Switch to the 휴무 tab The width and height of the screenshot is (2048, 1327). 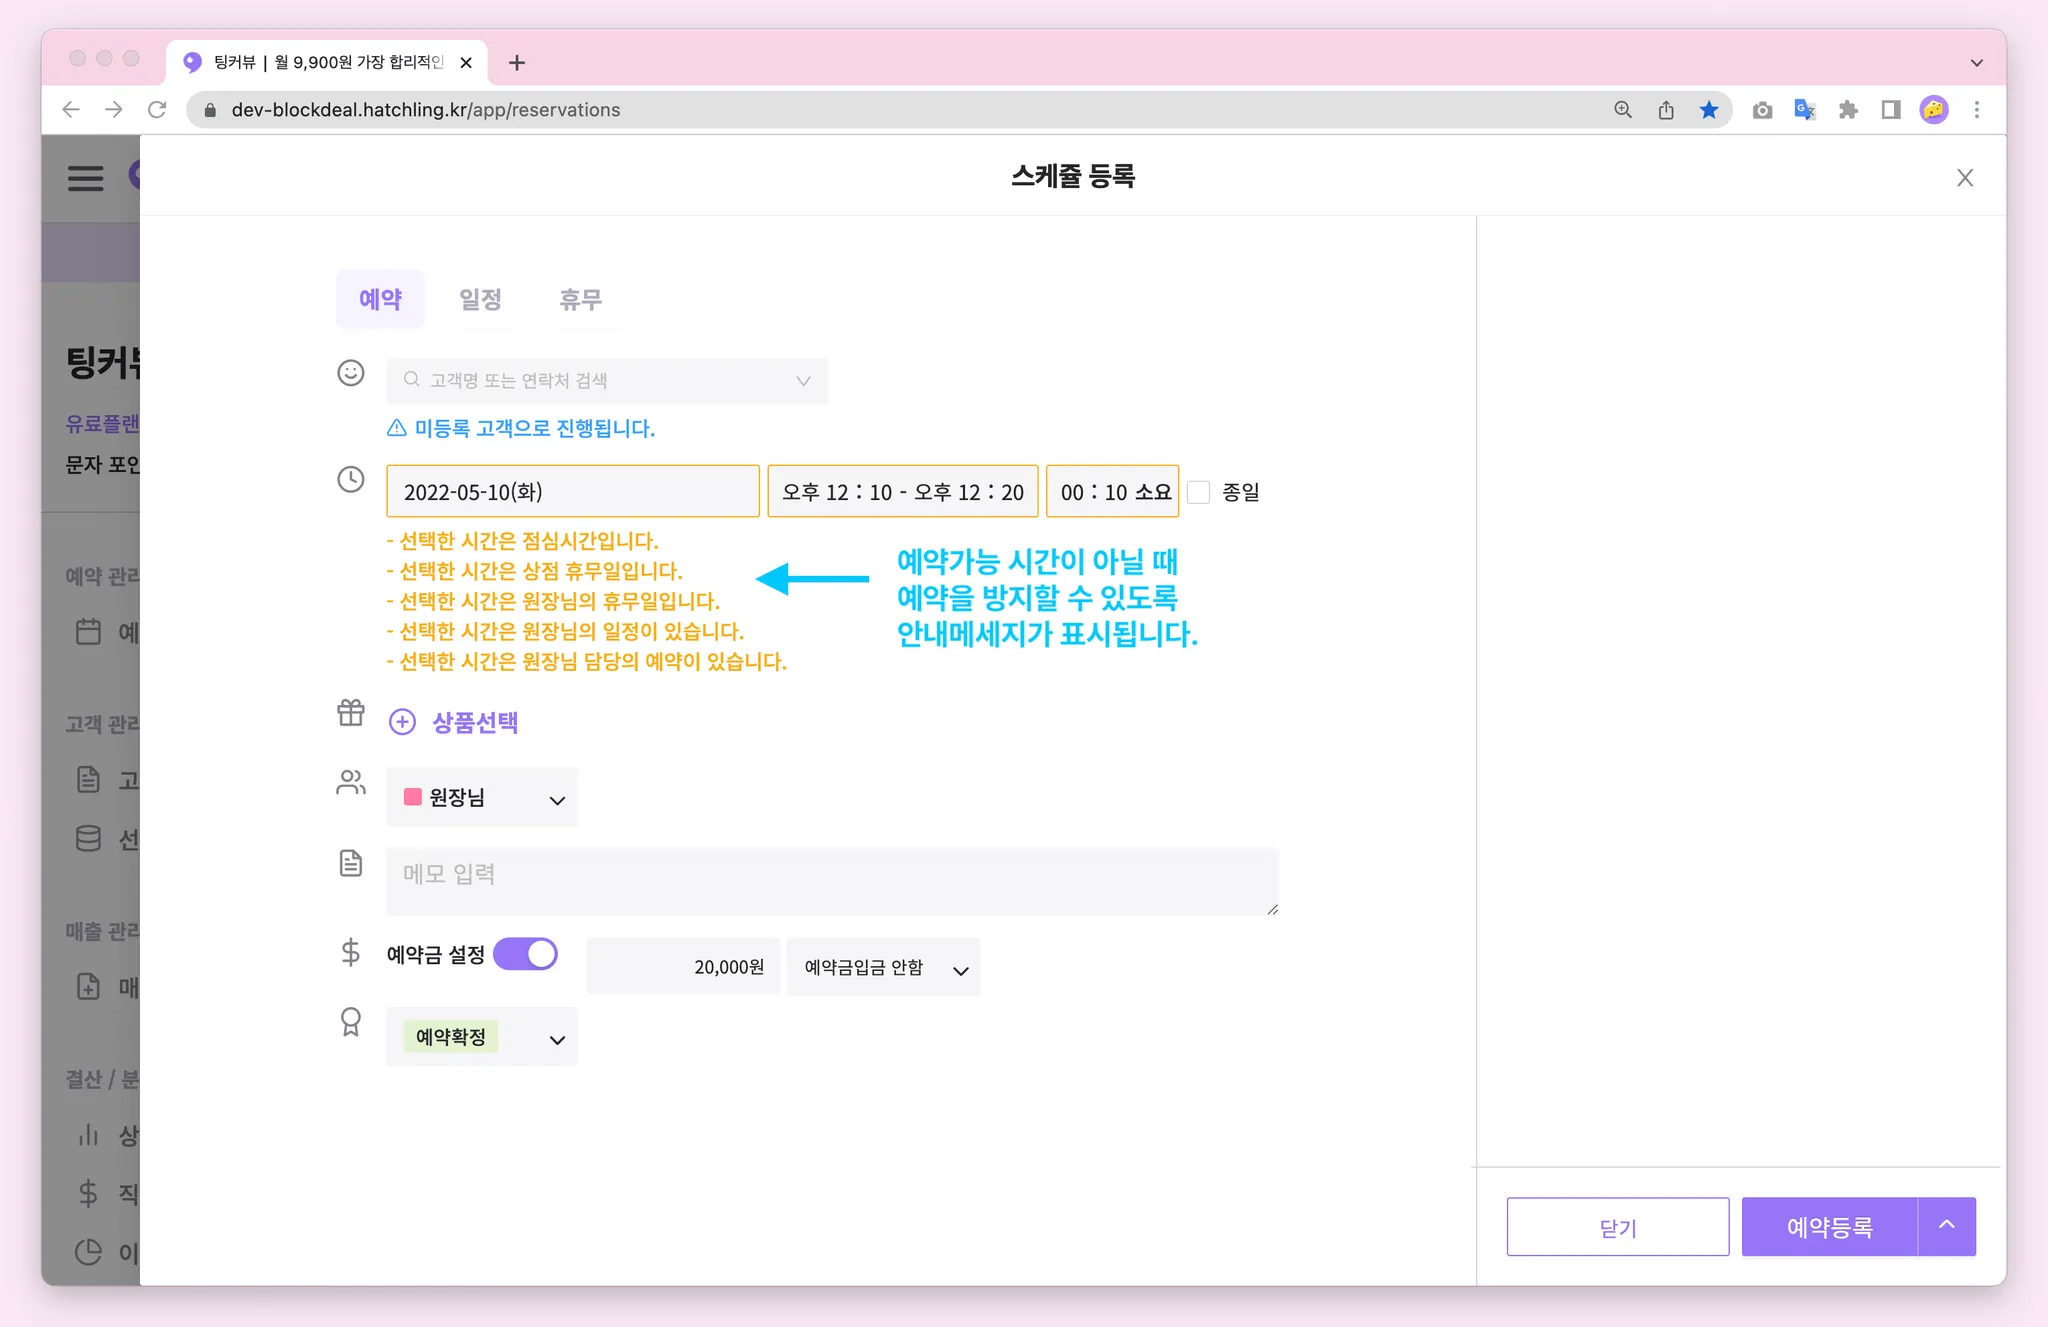[580, 299]
